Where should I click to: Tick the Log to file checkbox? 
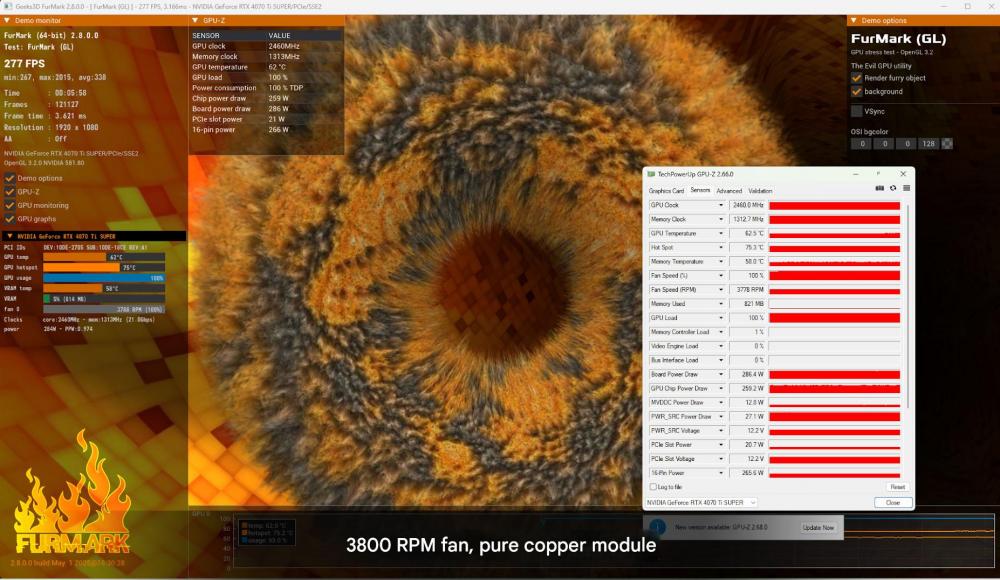pos(654,487)
